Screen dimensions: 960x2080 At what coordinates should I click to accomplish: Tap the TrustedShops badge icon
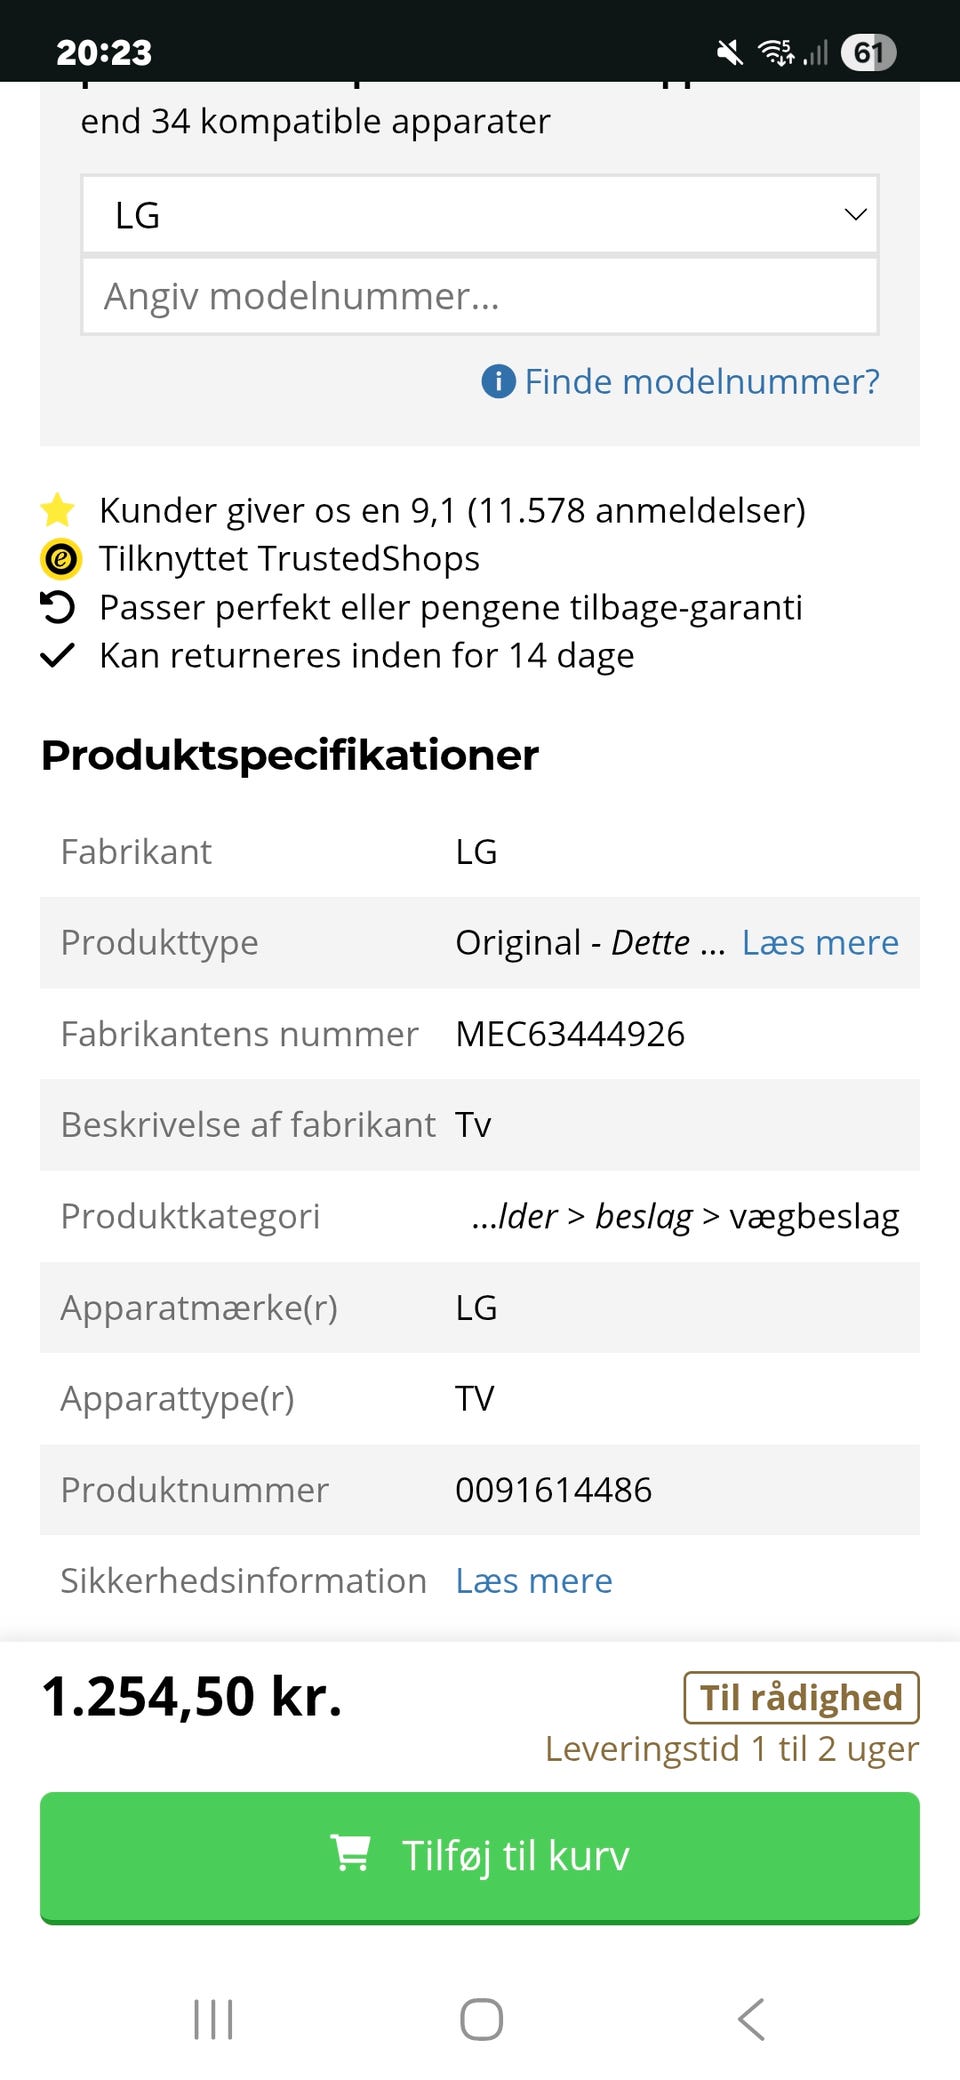pos(60,559)
